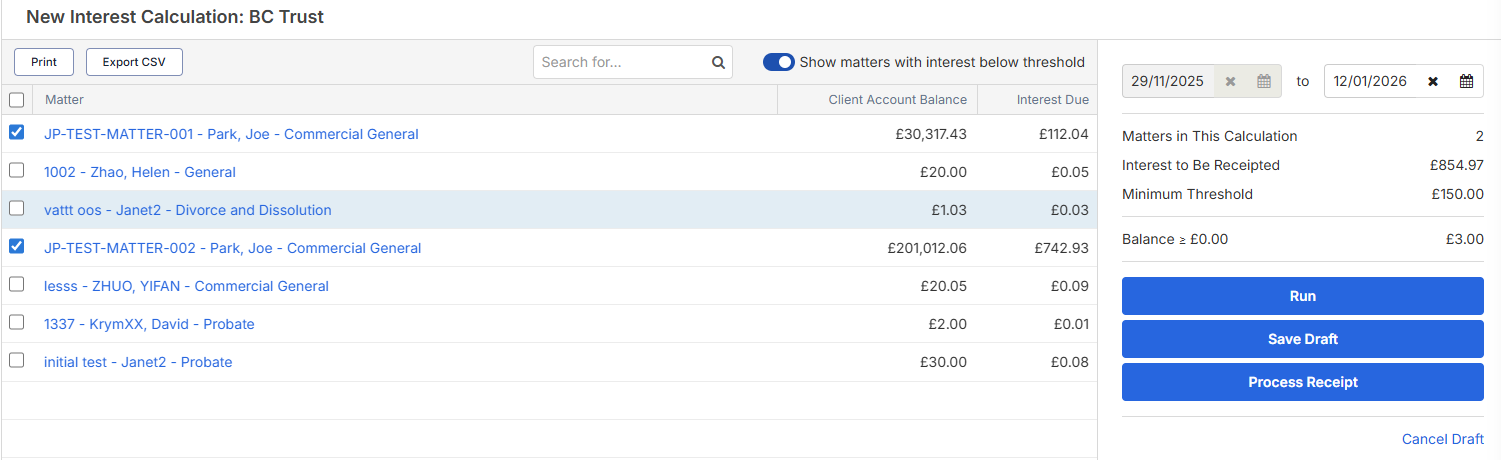Open the start date calendar icon
1501x460 pixels.
[x=1264, y=81]
